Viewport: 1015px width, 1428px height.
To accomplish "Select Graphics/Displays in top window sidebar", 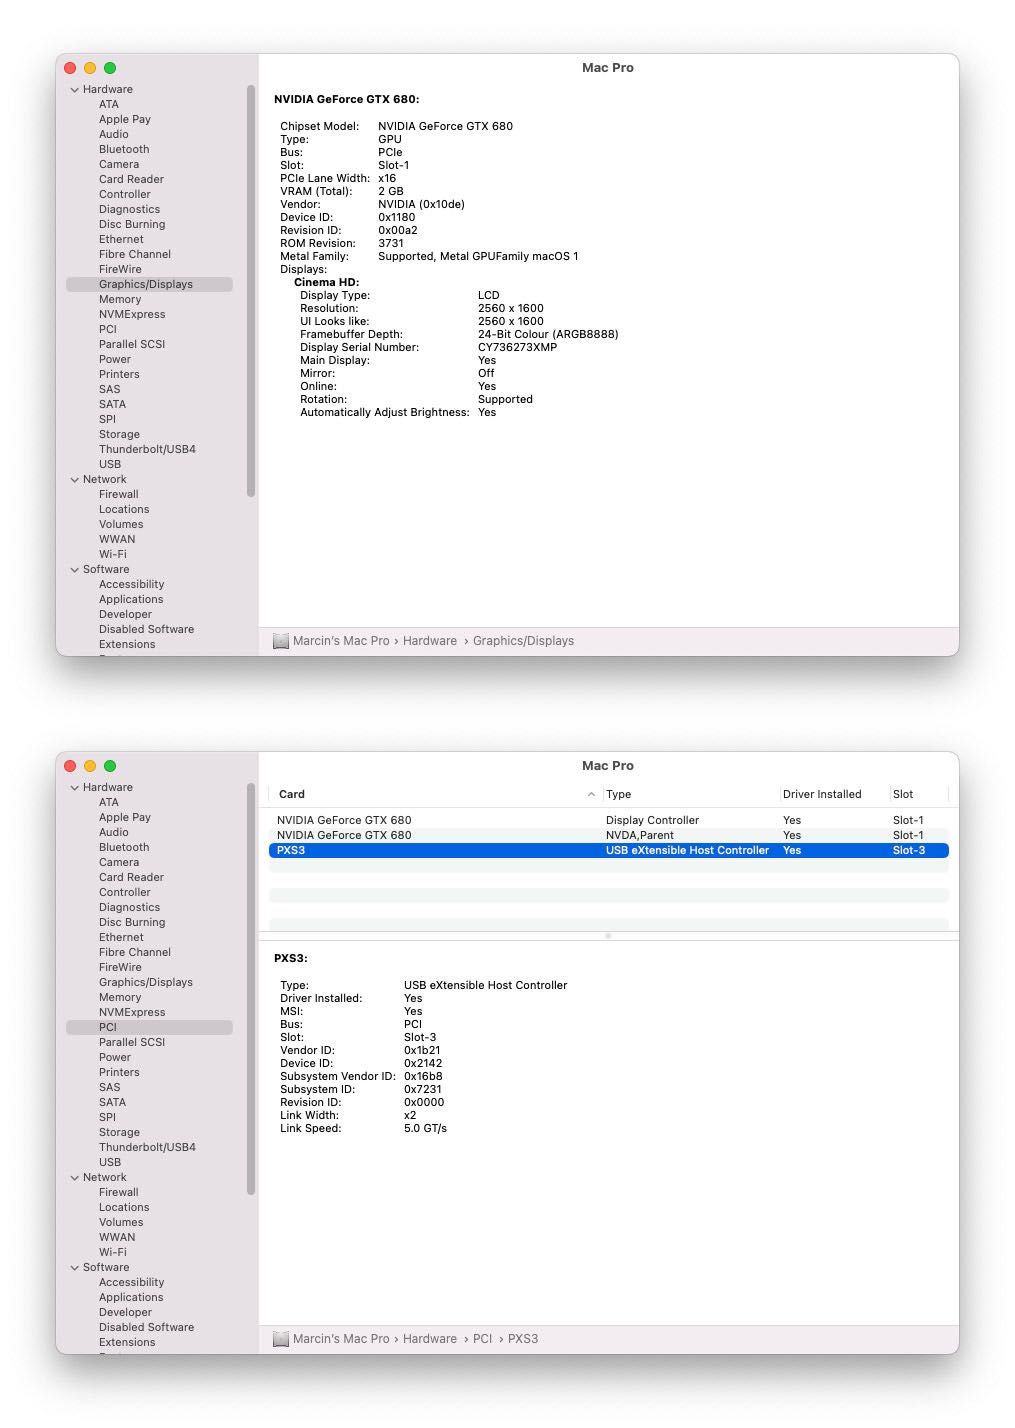I will [x=149, y=284].
